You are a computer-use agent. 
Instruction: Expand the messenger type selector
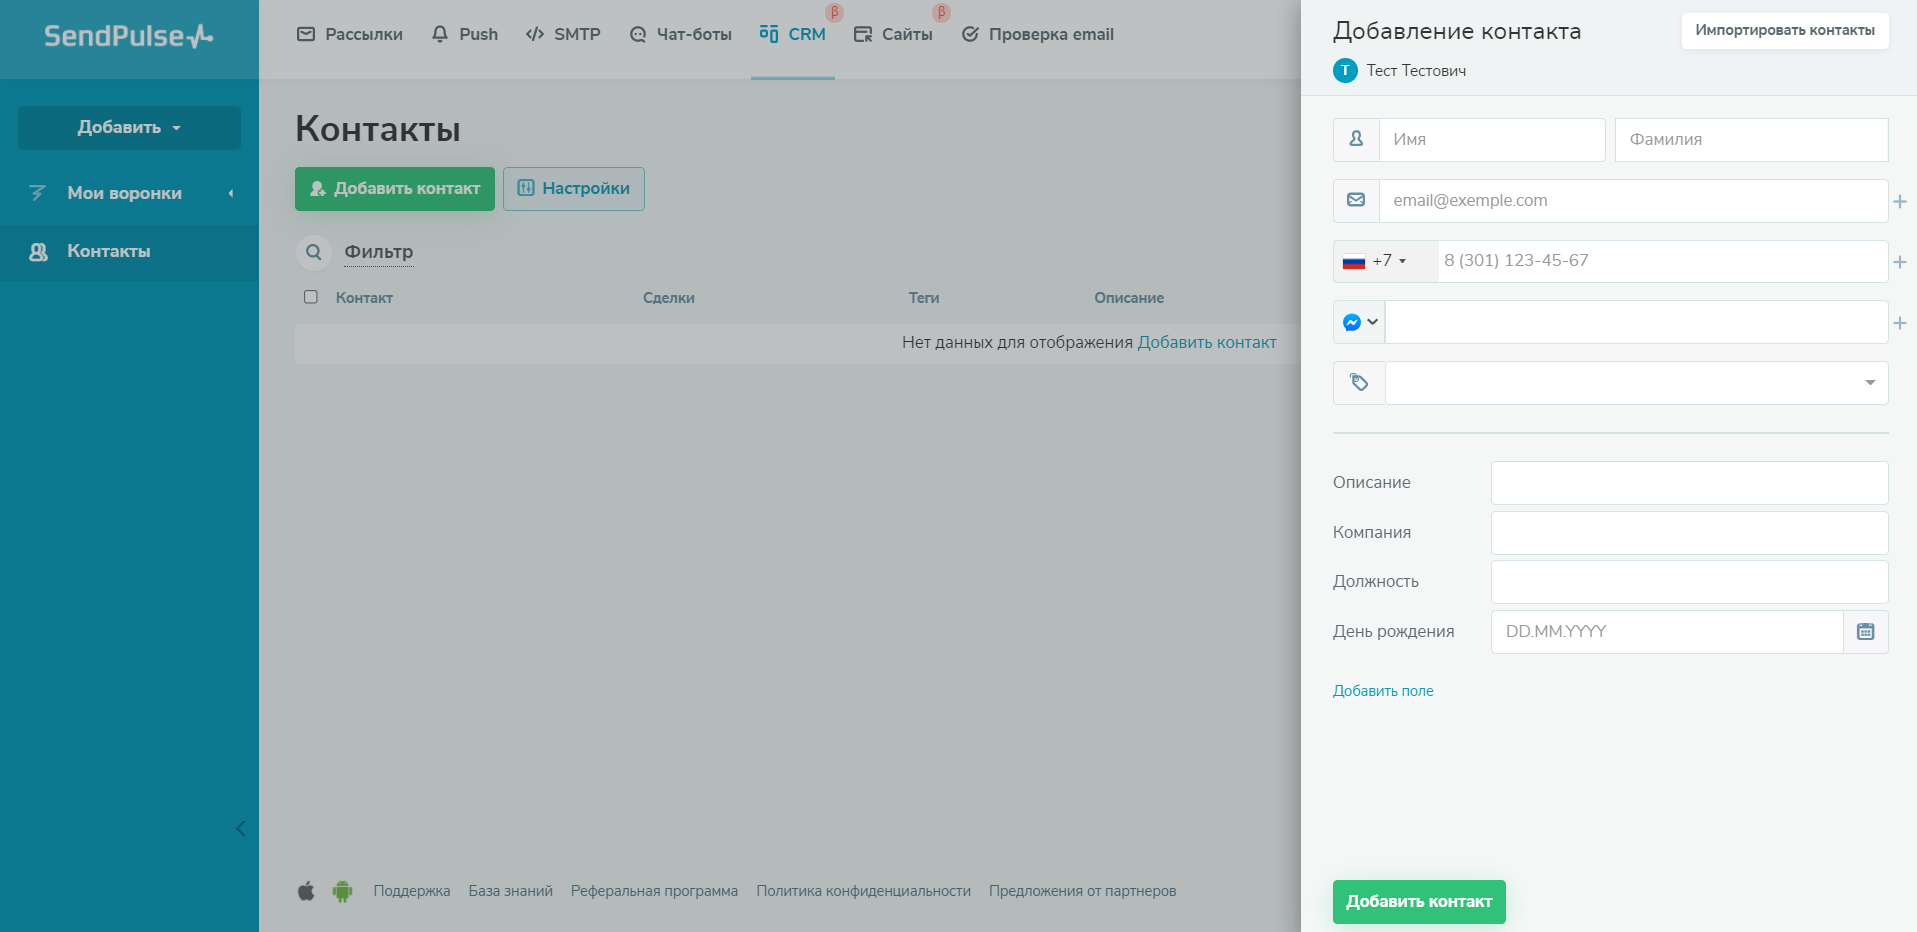click(1360, 322)
